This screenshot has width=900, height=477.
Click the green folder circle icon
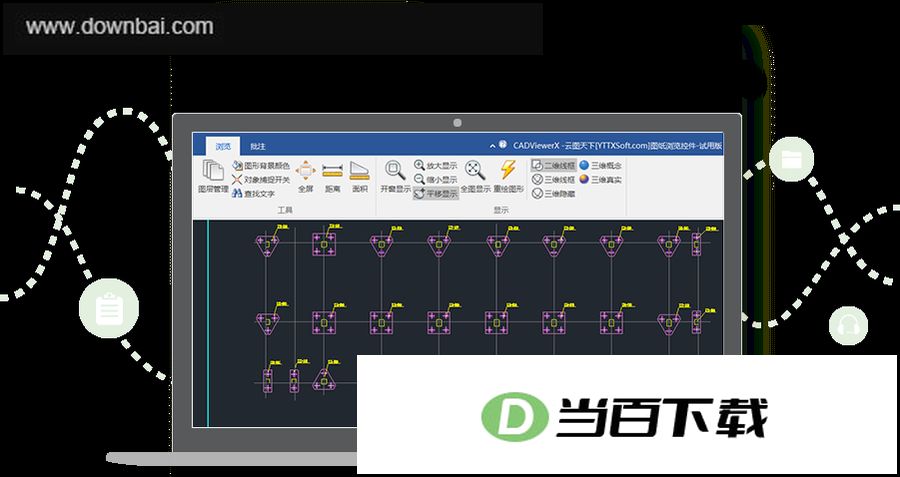coord(791,159)
